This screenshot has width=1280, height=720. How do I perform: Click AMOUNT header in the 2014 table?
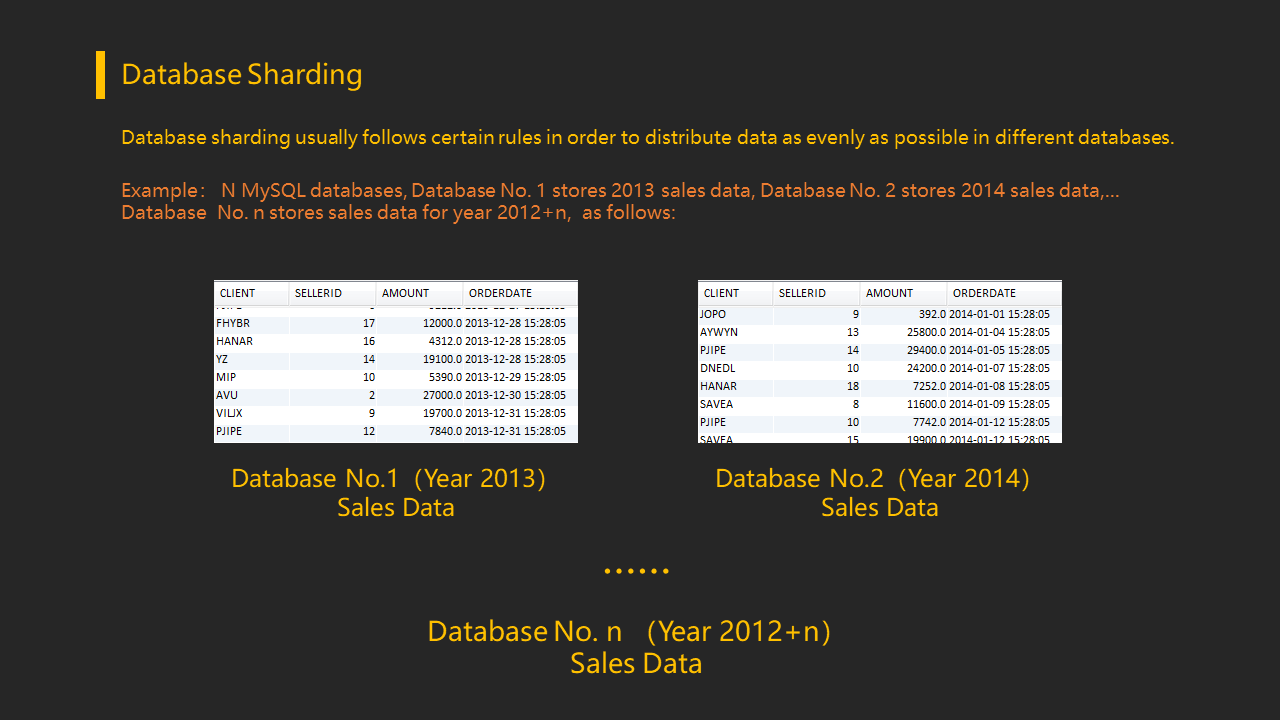click(889, 293)
